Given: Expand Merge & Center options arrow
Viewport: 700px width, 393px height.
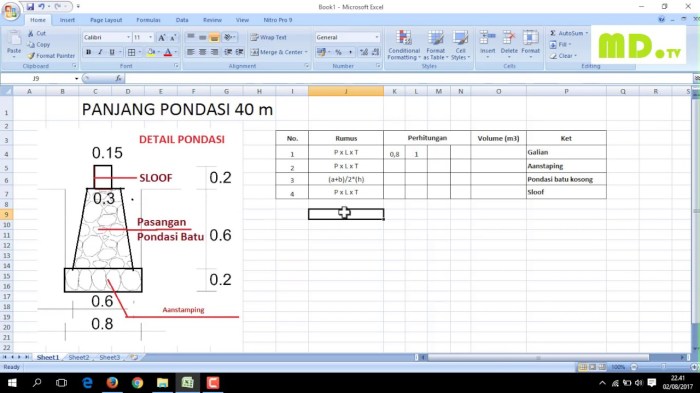Looking at the screenshot, I should (x=306, y=52).
